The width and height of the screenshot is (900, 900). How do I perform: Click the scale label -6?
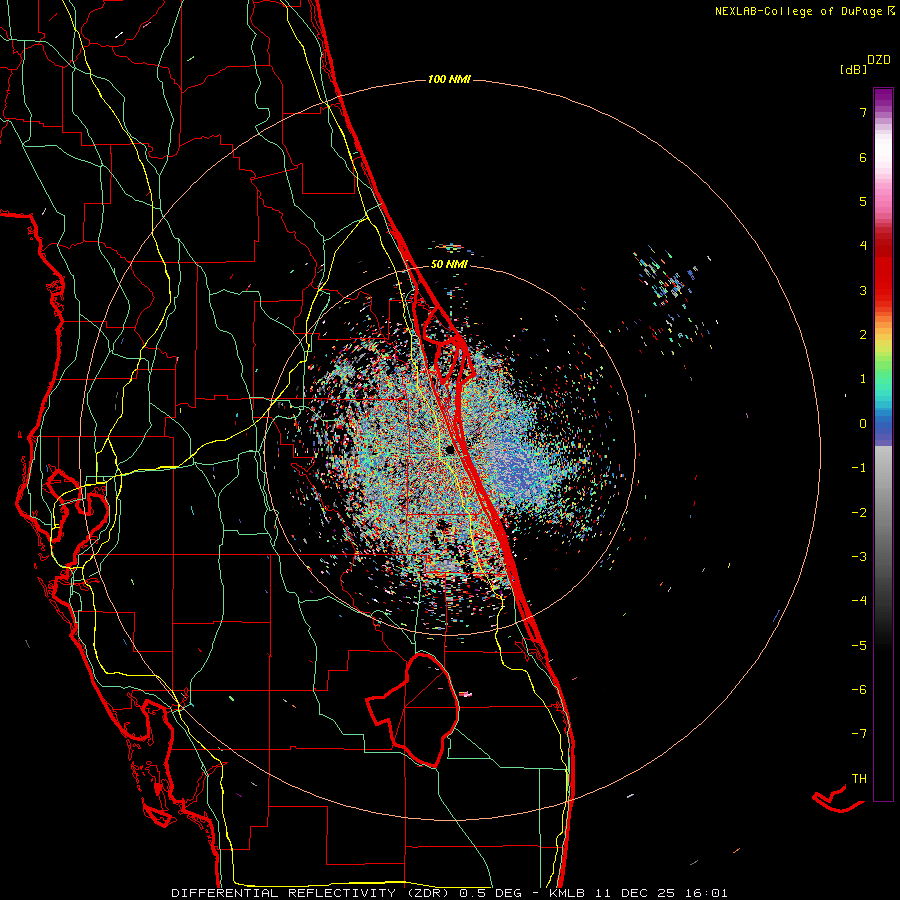point(859,689)
